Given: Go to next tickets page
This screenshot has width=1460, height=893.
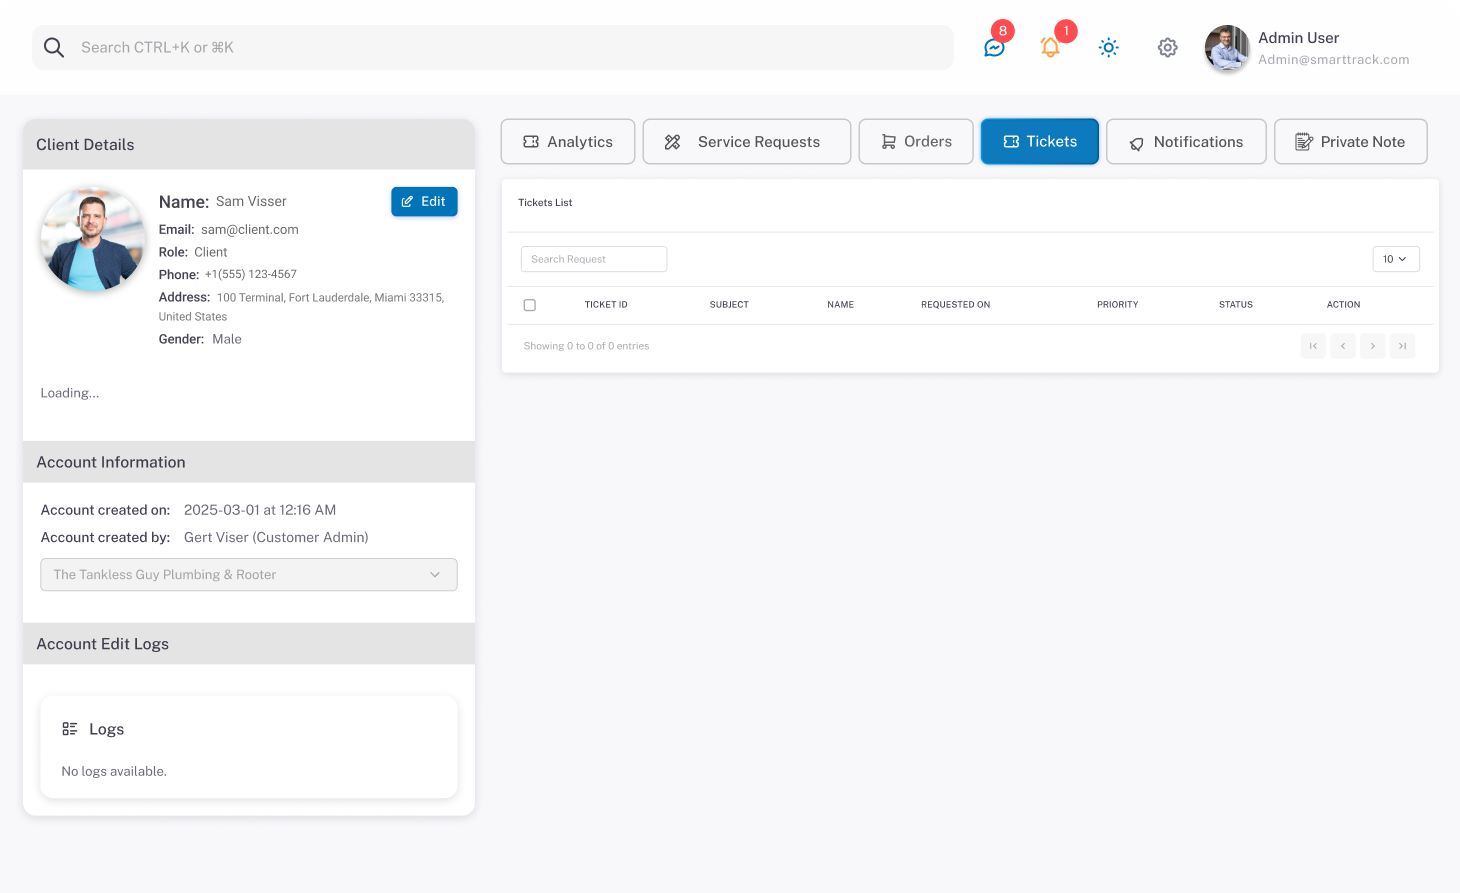Looking at the screenshot, I should coord(1373,346).
